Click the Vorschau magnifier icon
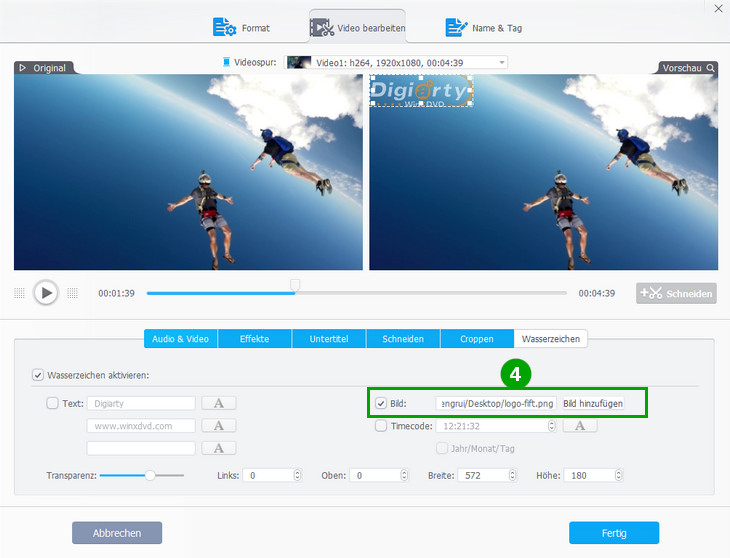 [711, 68]
